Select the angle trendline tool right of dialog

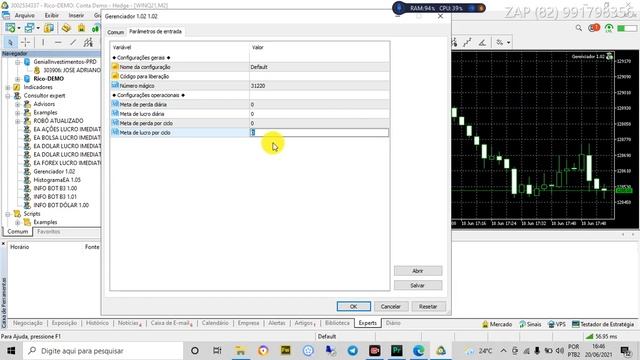click(482, 42)
